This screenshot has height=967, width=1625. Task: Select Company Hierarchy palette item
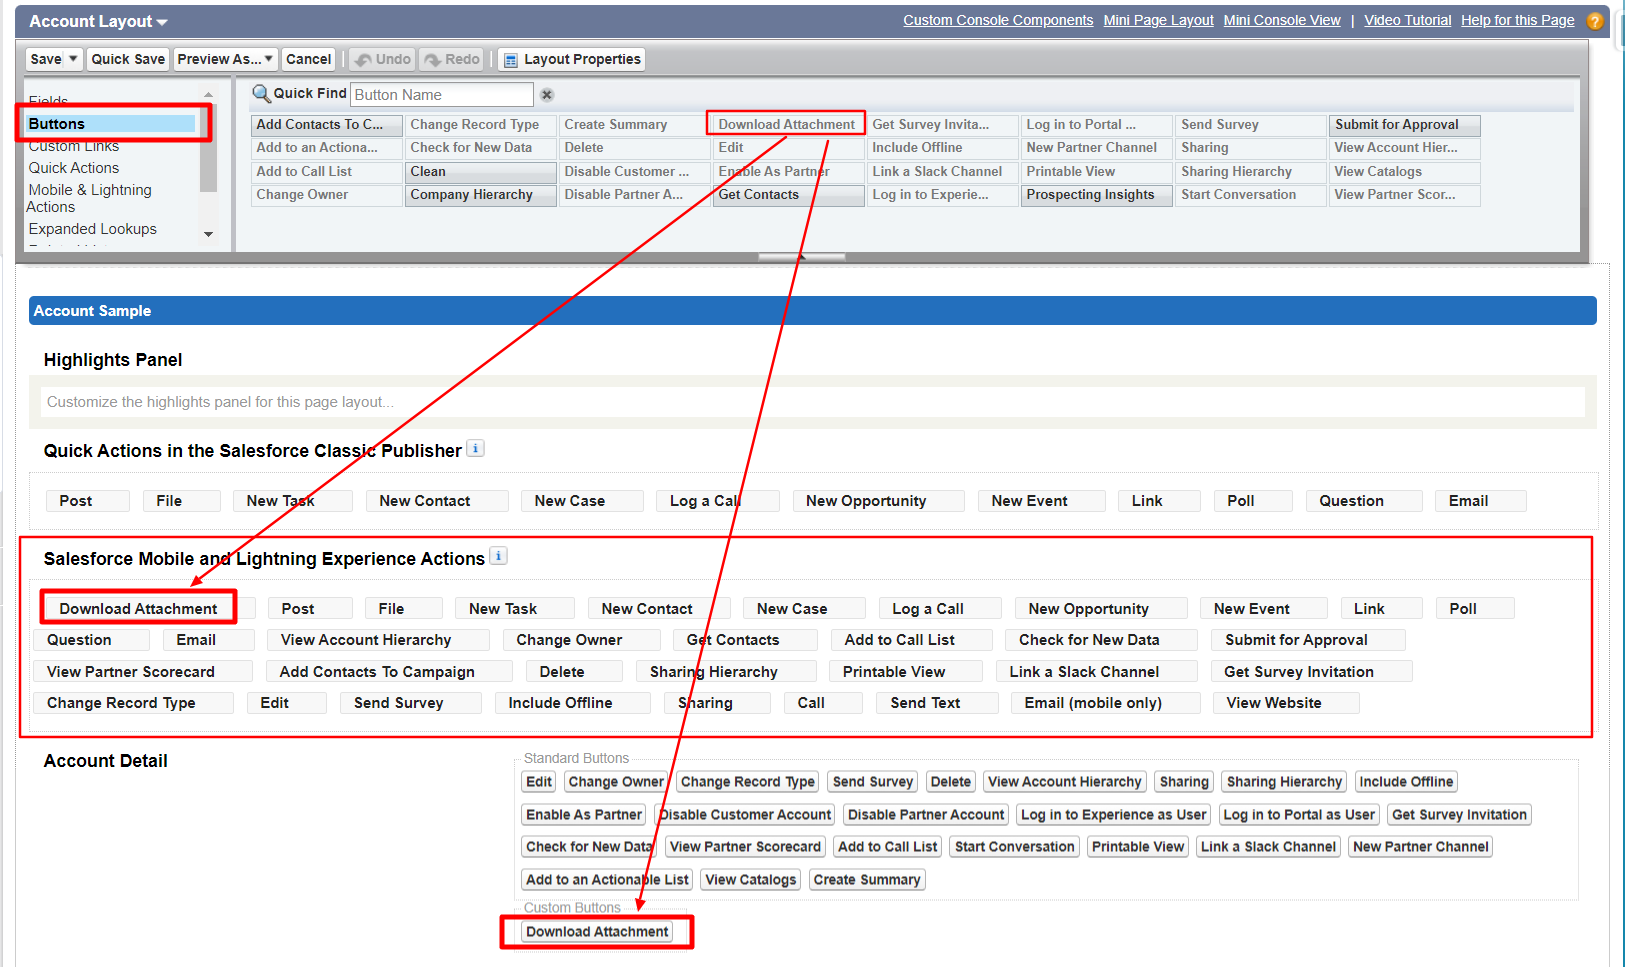coord(480,195)
